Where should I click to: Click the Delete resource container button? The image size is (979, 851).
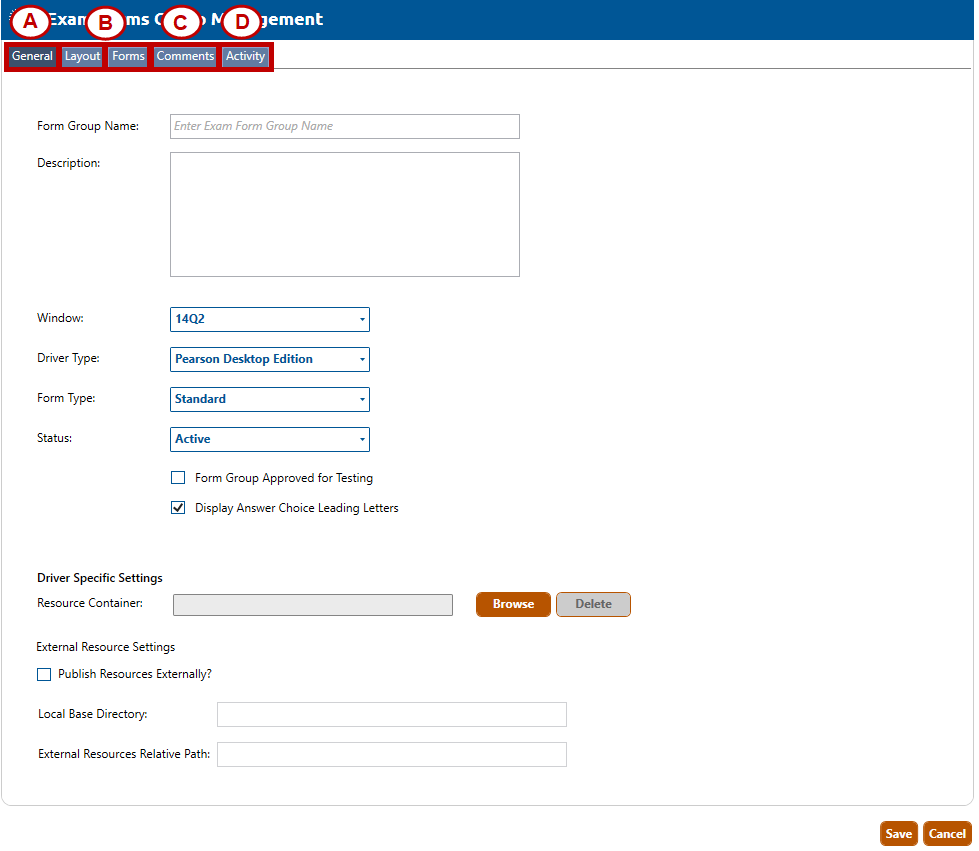point(593,604)
